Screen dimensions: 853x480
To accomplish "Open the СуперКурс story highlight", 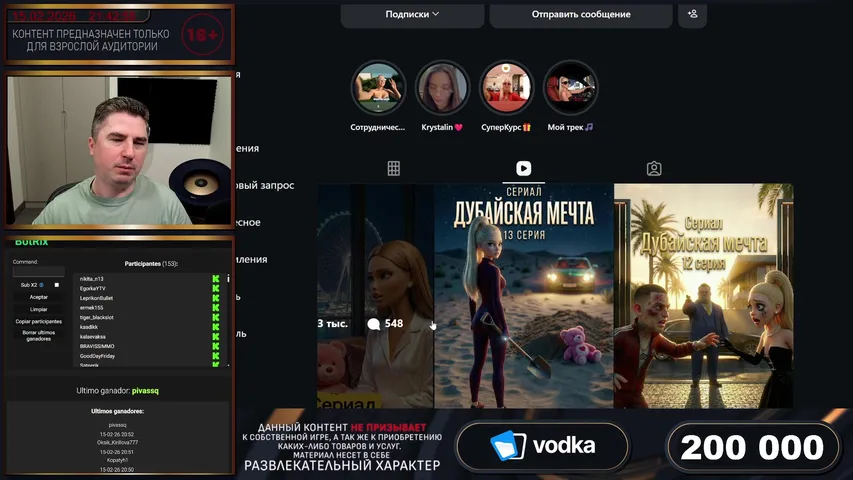I will coord(506,89).
